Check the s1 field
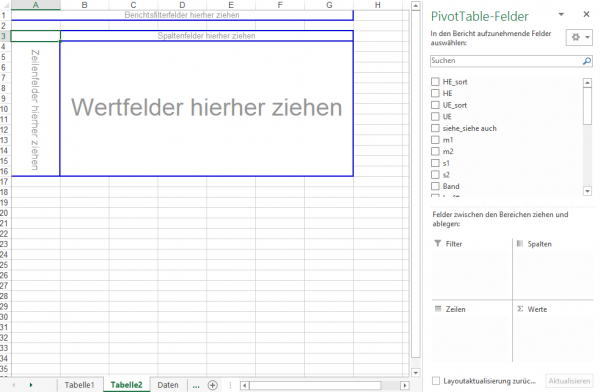 pos(435,163)
